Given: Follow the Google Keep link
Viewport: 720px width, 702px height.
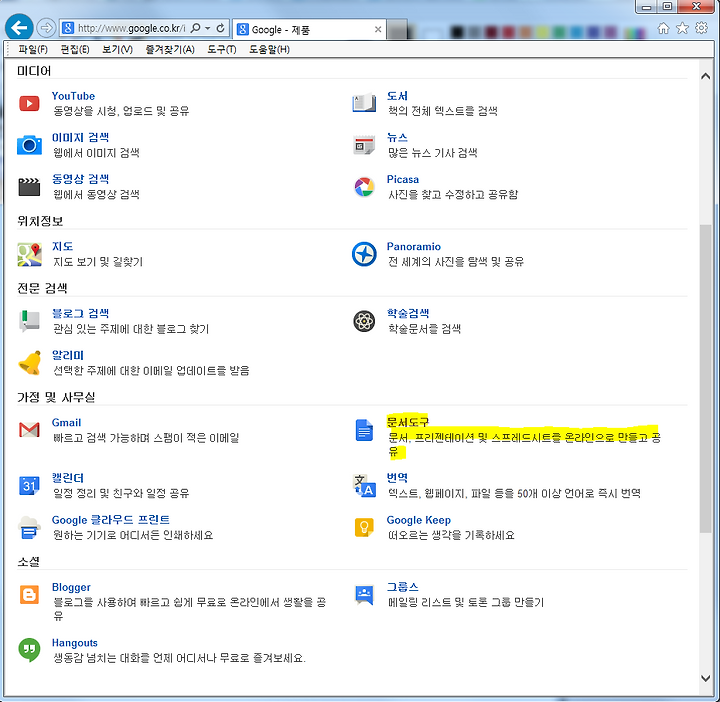Looking at the screenshot, I should pyautogui.click(x=418, y=520).
